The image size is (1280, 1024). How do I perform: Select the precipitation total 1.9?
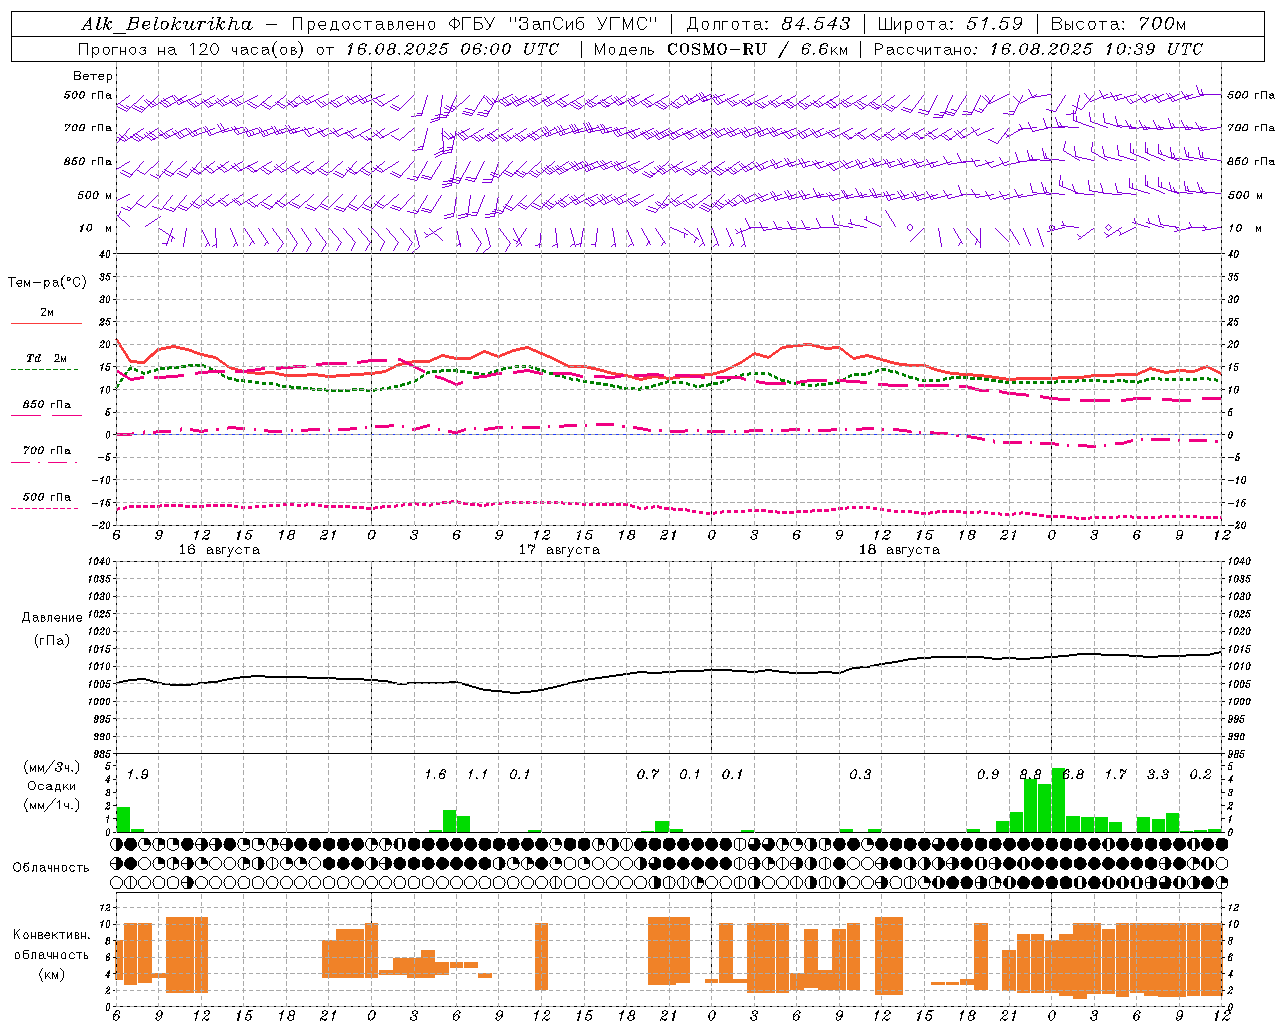[x=138, y=775]
